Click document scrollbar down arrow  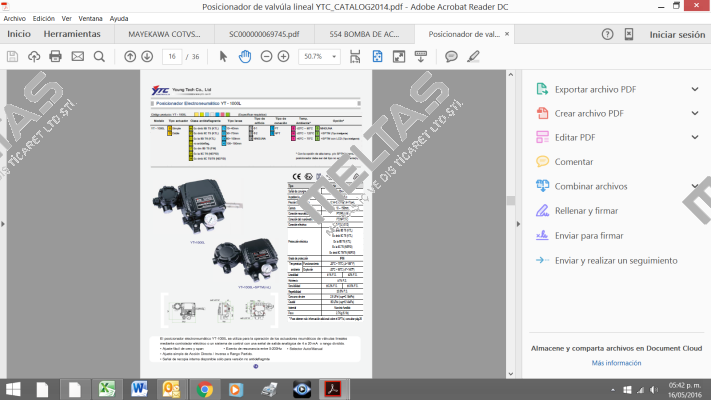511,374
